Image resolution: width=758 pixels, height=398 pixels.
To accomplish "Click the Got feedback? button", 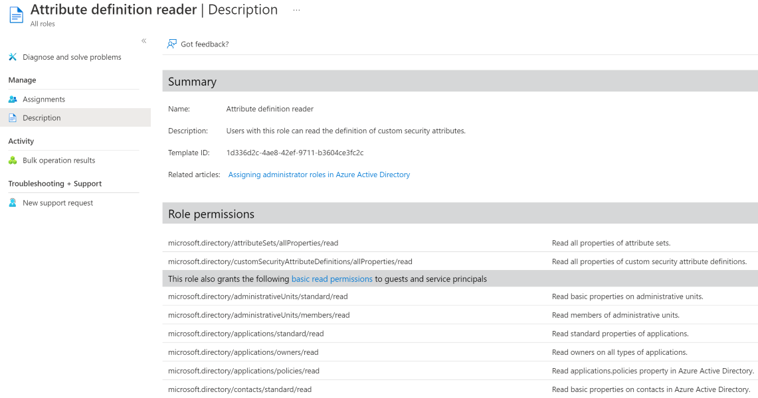I will (198, 44).
